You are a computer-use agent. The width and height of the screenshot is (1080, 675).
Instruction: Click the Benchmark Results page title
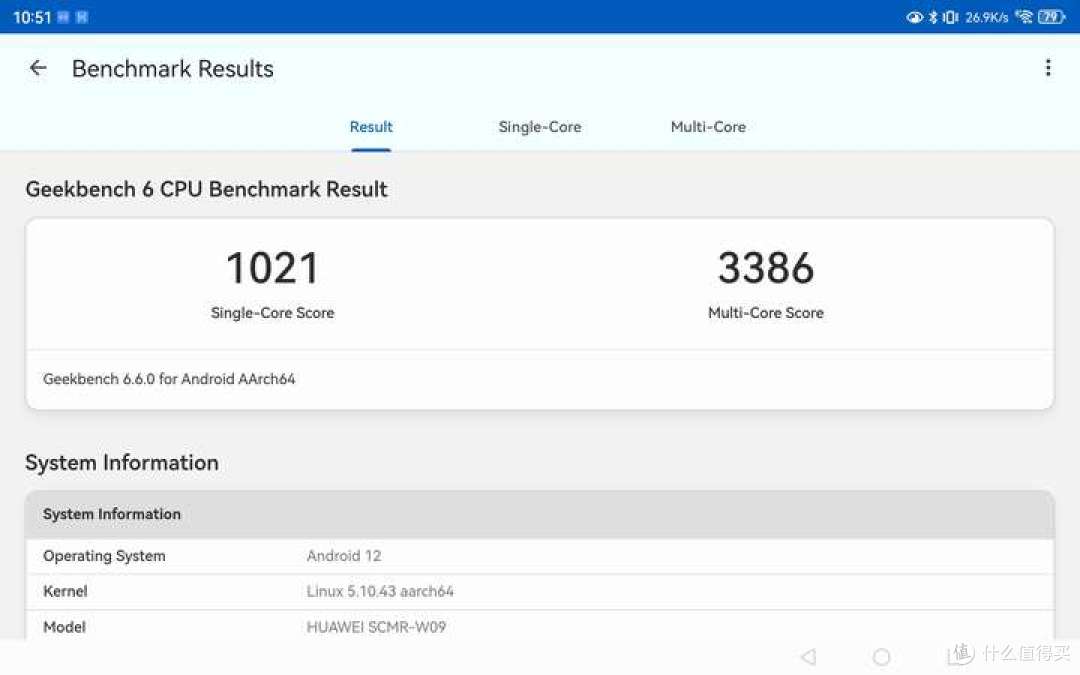[x=173, y=69]
